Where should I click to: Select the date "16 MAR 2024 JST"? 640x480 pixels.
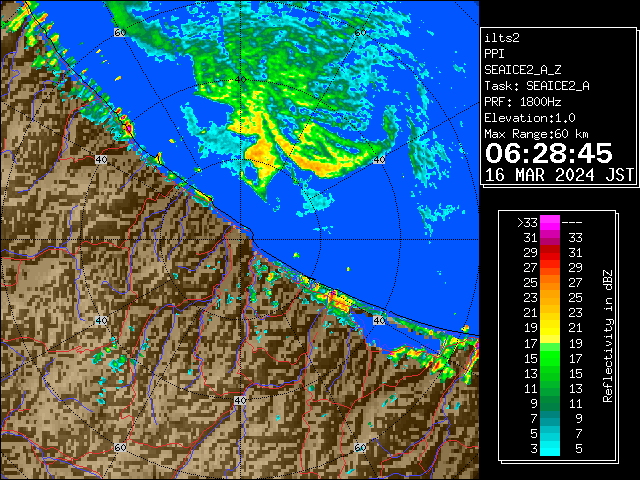point(559,175)
